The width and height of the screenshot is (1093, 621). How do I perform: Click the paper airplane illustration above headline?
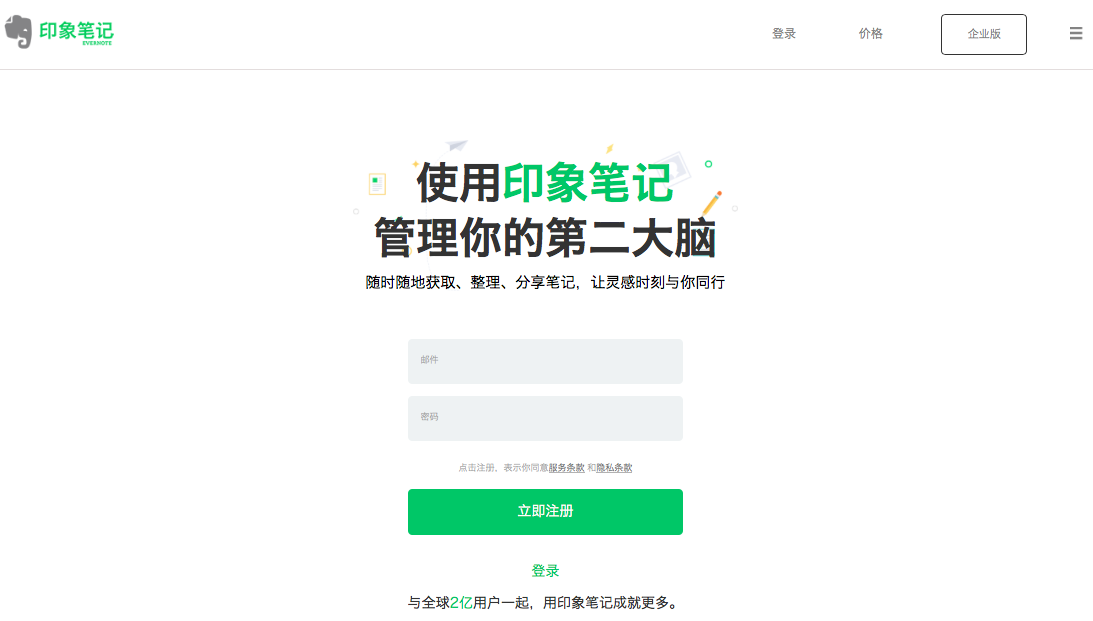(457, 145)
